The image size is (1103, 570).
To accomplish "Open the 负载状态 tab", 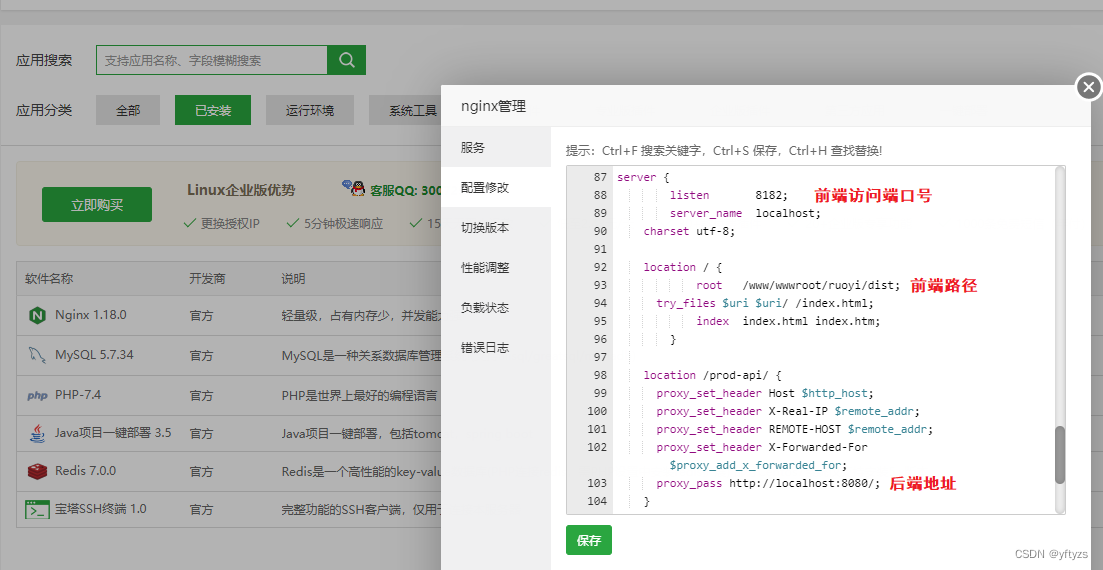I will pos(496,308).
